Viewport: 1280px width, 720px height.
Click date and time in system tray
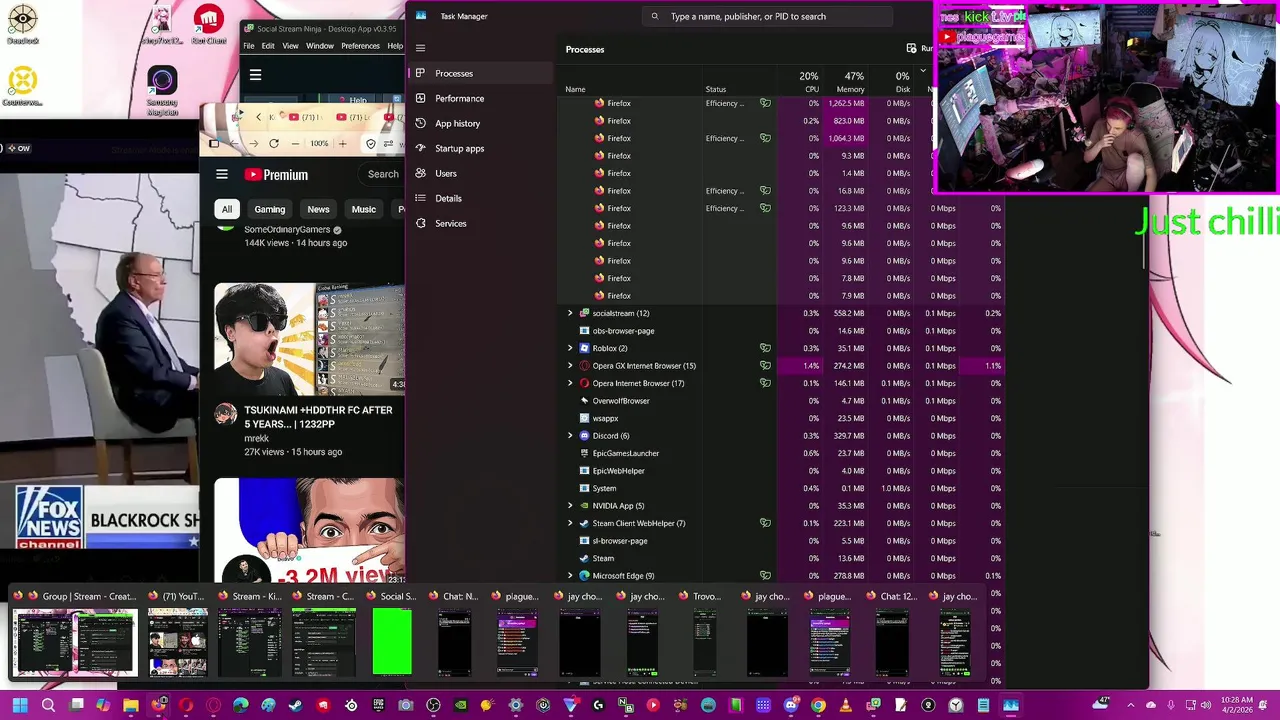(x=1237, y=705)
